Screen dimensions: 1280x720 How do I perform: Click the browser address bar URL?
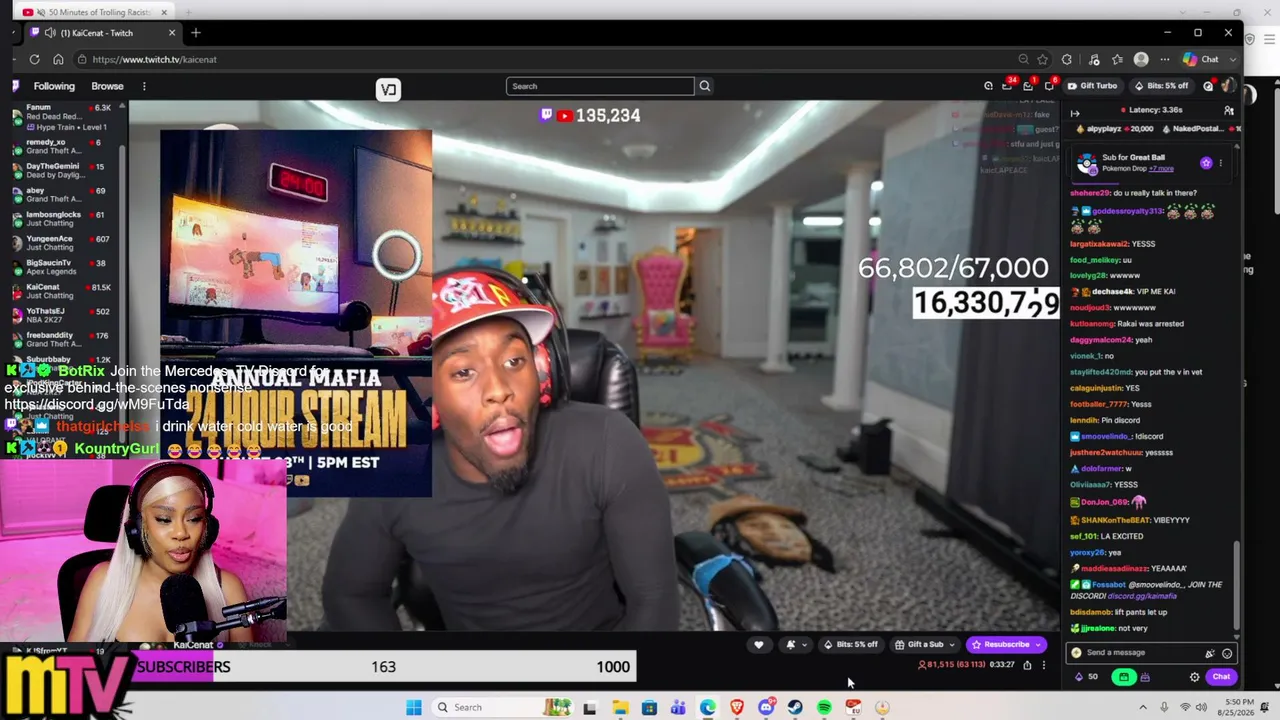154,59
